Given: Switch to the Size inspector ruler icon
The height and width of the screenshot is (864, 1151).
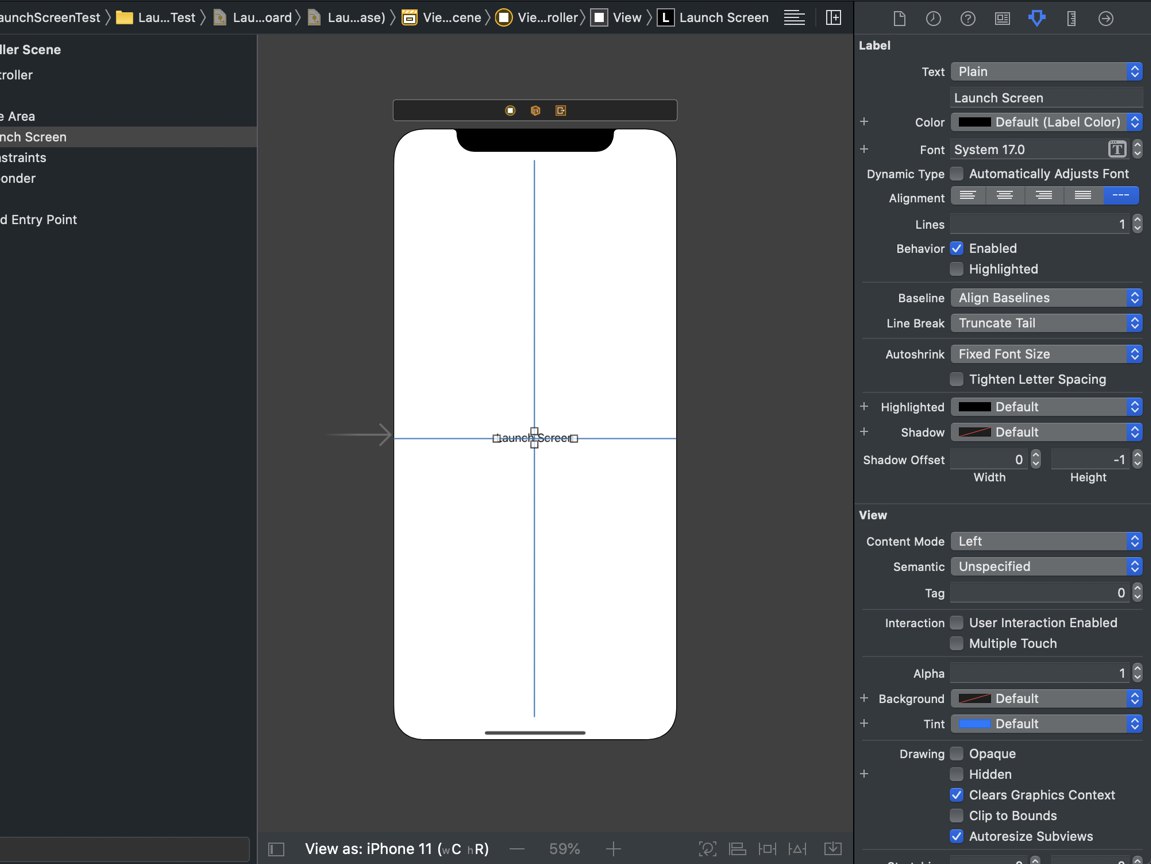Looking at the screenshot, I should 1071,19.
